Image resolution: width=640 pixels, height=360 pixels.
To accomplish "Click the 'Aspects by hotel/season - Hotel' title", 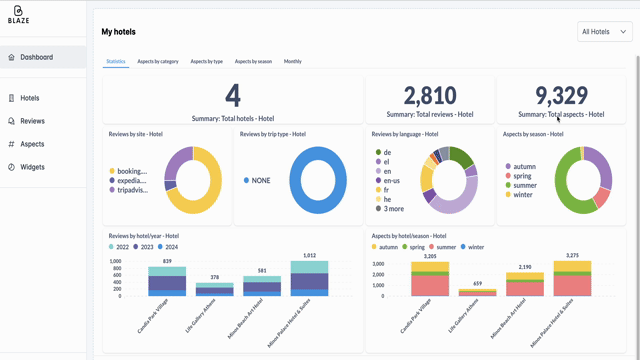I will click(x=409, y=236).
